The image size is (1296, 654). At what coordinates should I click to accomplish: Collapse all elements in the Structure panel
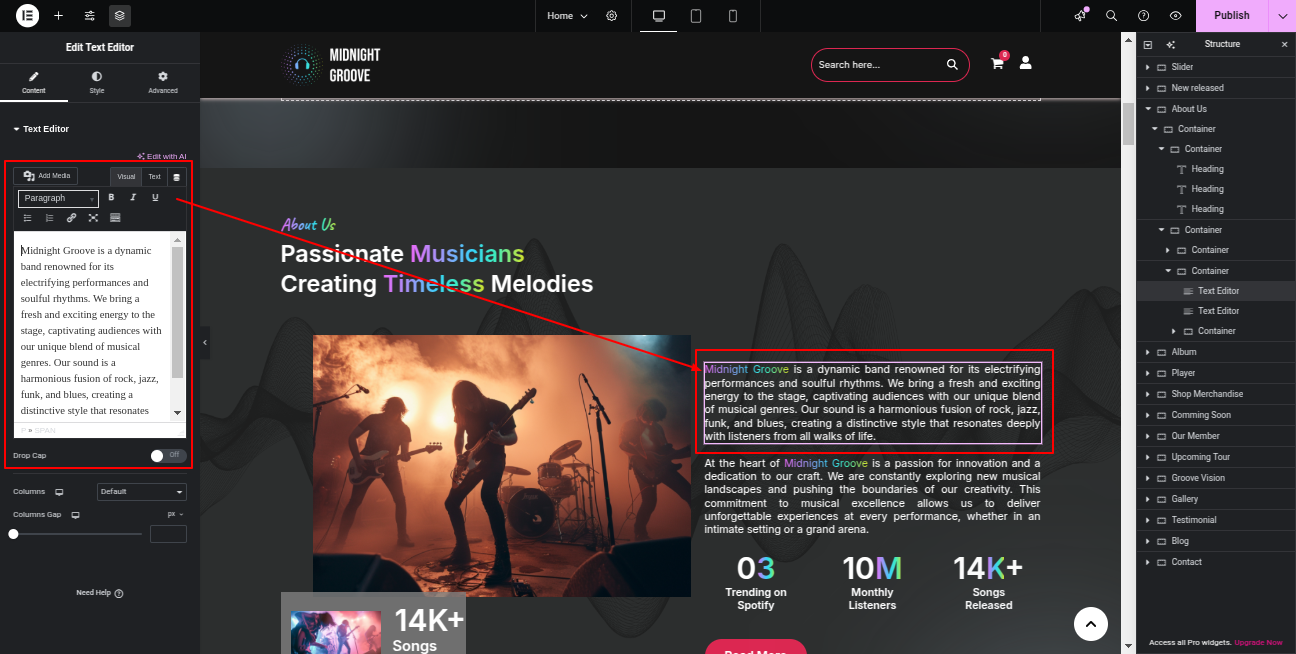(1148, 45)
